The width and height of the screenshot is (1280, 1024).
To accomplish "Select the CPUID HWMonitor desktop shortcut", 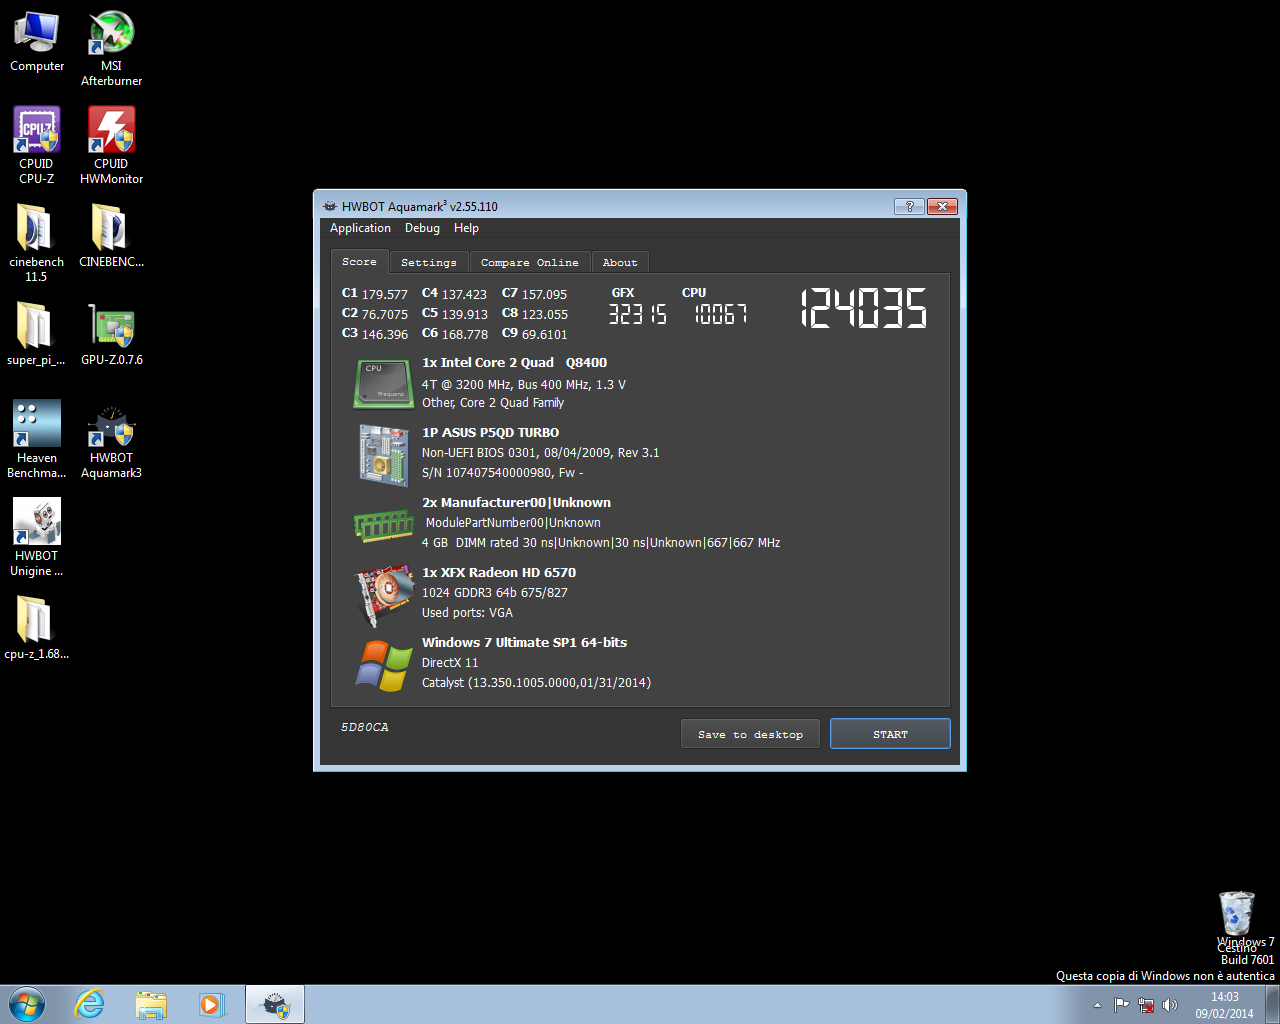I will click(111, 146).
